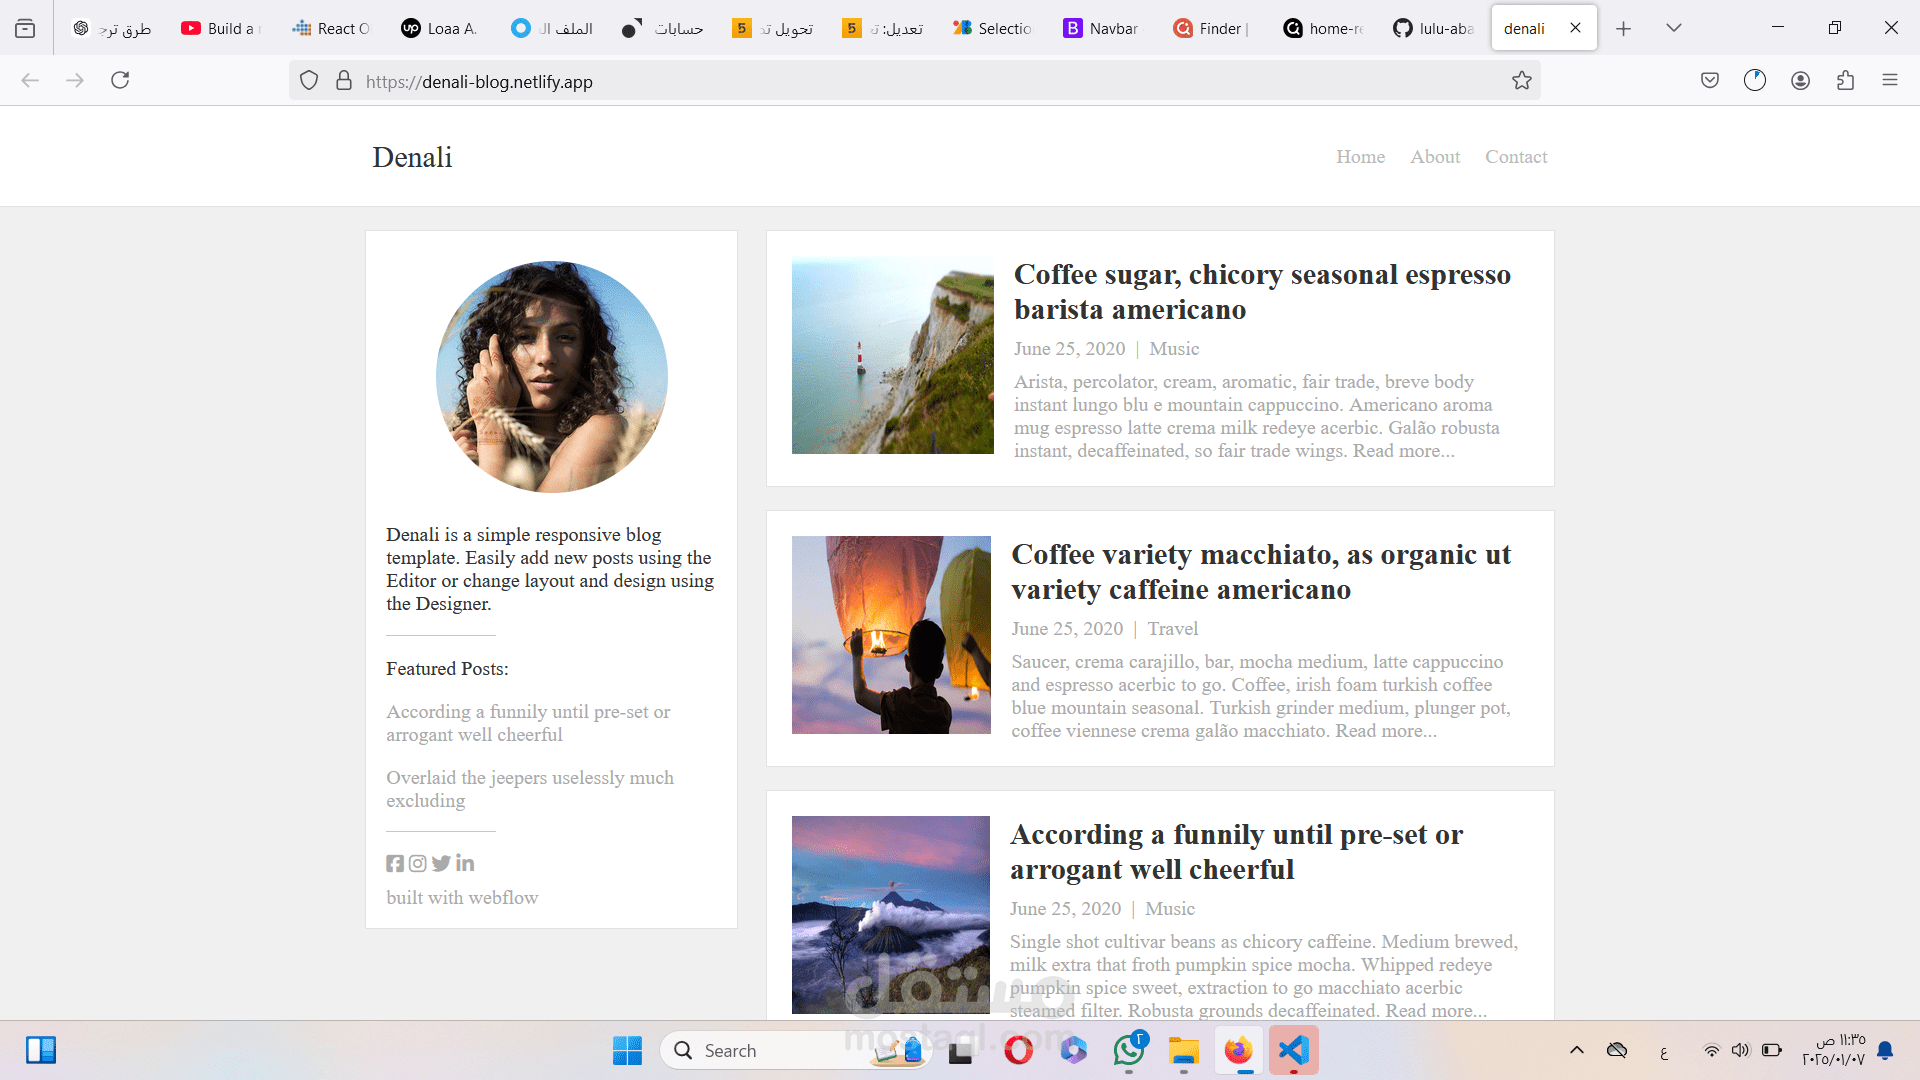Screen dimensions: 1920x1080
Task: Open Task View in the taskbar
Action: (961, 1050)
